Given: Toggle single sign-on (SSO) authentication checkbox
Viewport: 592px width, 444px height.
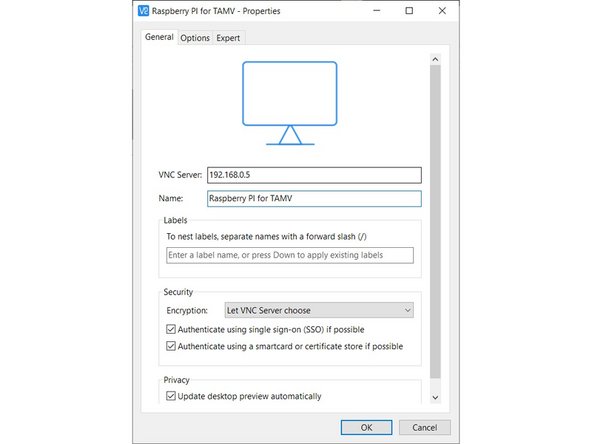Looking at the screenshot, I should coord(171,329).
